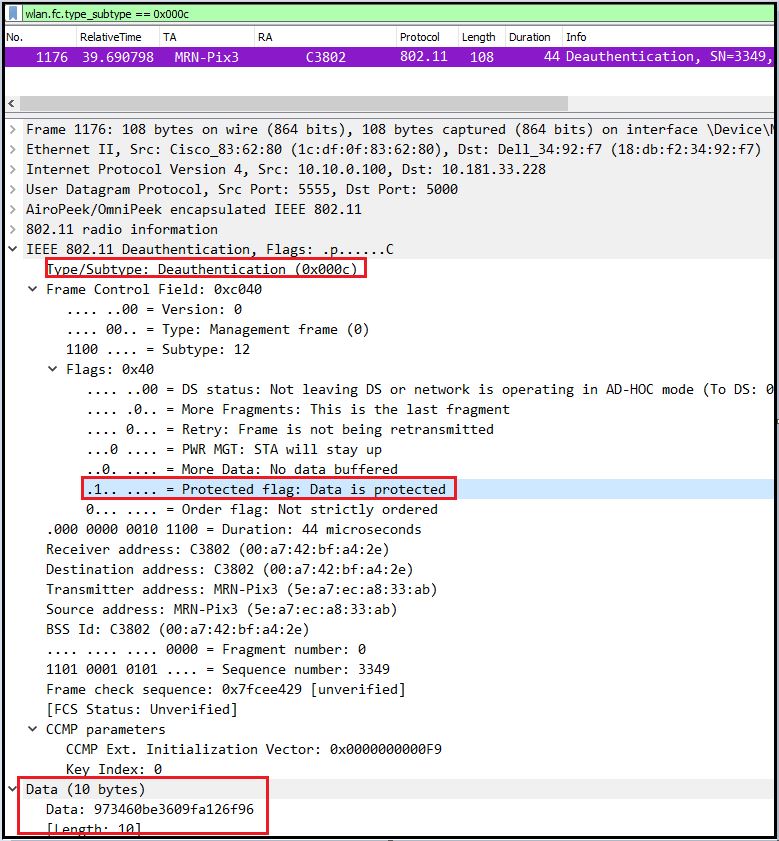Expand AiroPeek/OmniPeek encapsulated IEEE 802.11 node

pos(13,209)
